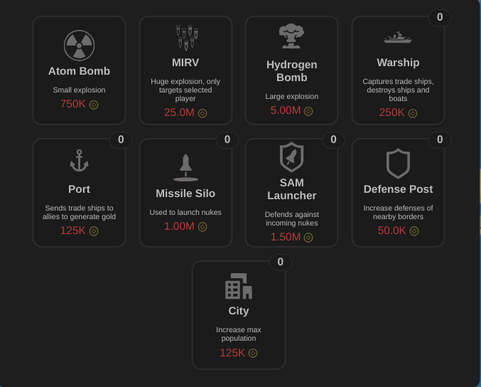Click the Defense Post shield icon

pyautogui.click(x=398, y=164)
